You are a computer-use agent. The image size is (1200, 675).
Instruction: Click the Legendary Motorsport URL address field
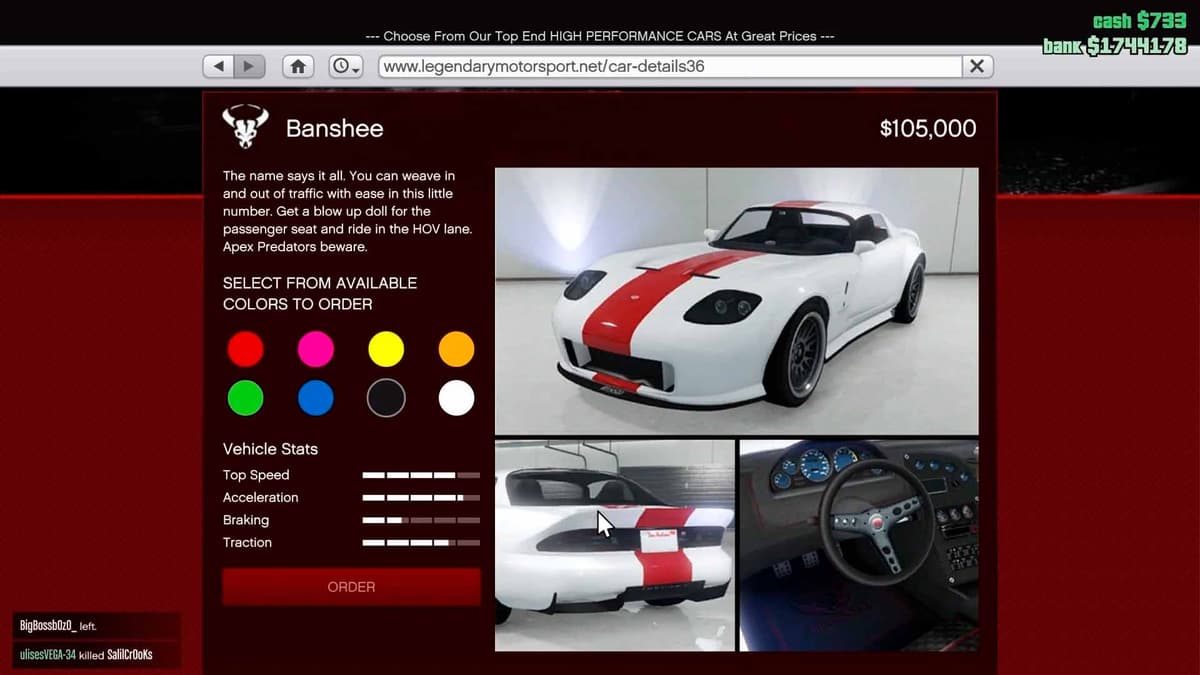coord(669,66)
